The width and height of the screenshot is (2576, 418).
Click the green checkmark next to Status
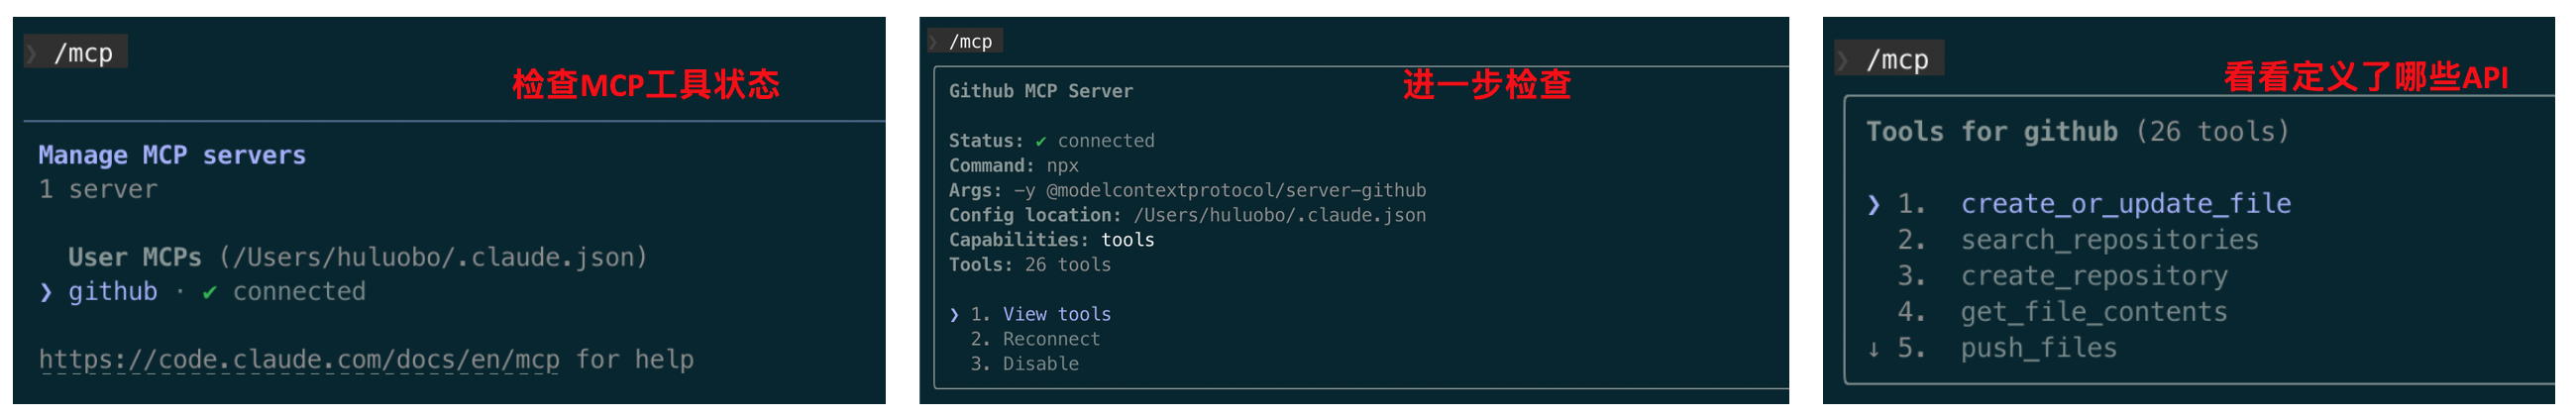click(1040, 142)
